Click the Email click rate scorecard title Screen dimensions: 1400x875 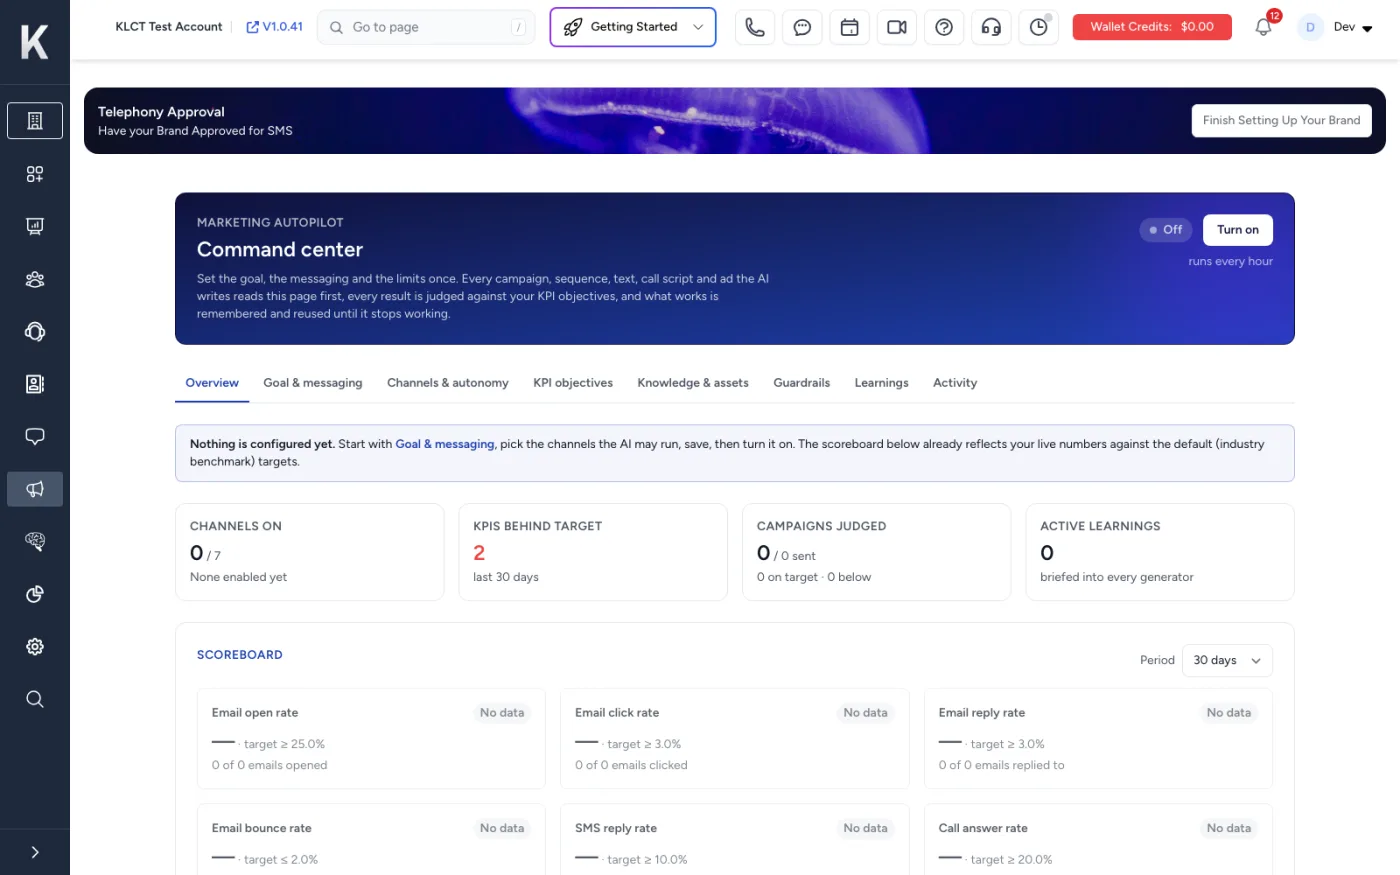[617, 713]
